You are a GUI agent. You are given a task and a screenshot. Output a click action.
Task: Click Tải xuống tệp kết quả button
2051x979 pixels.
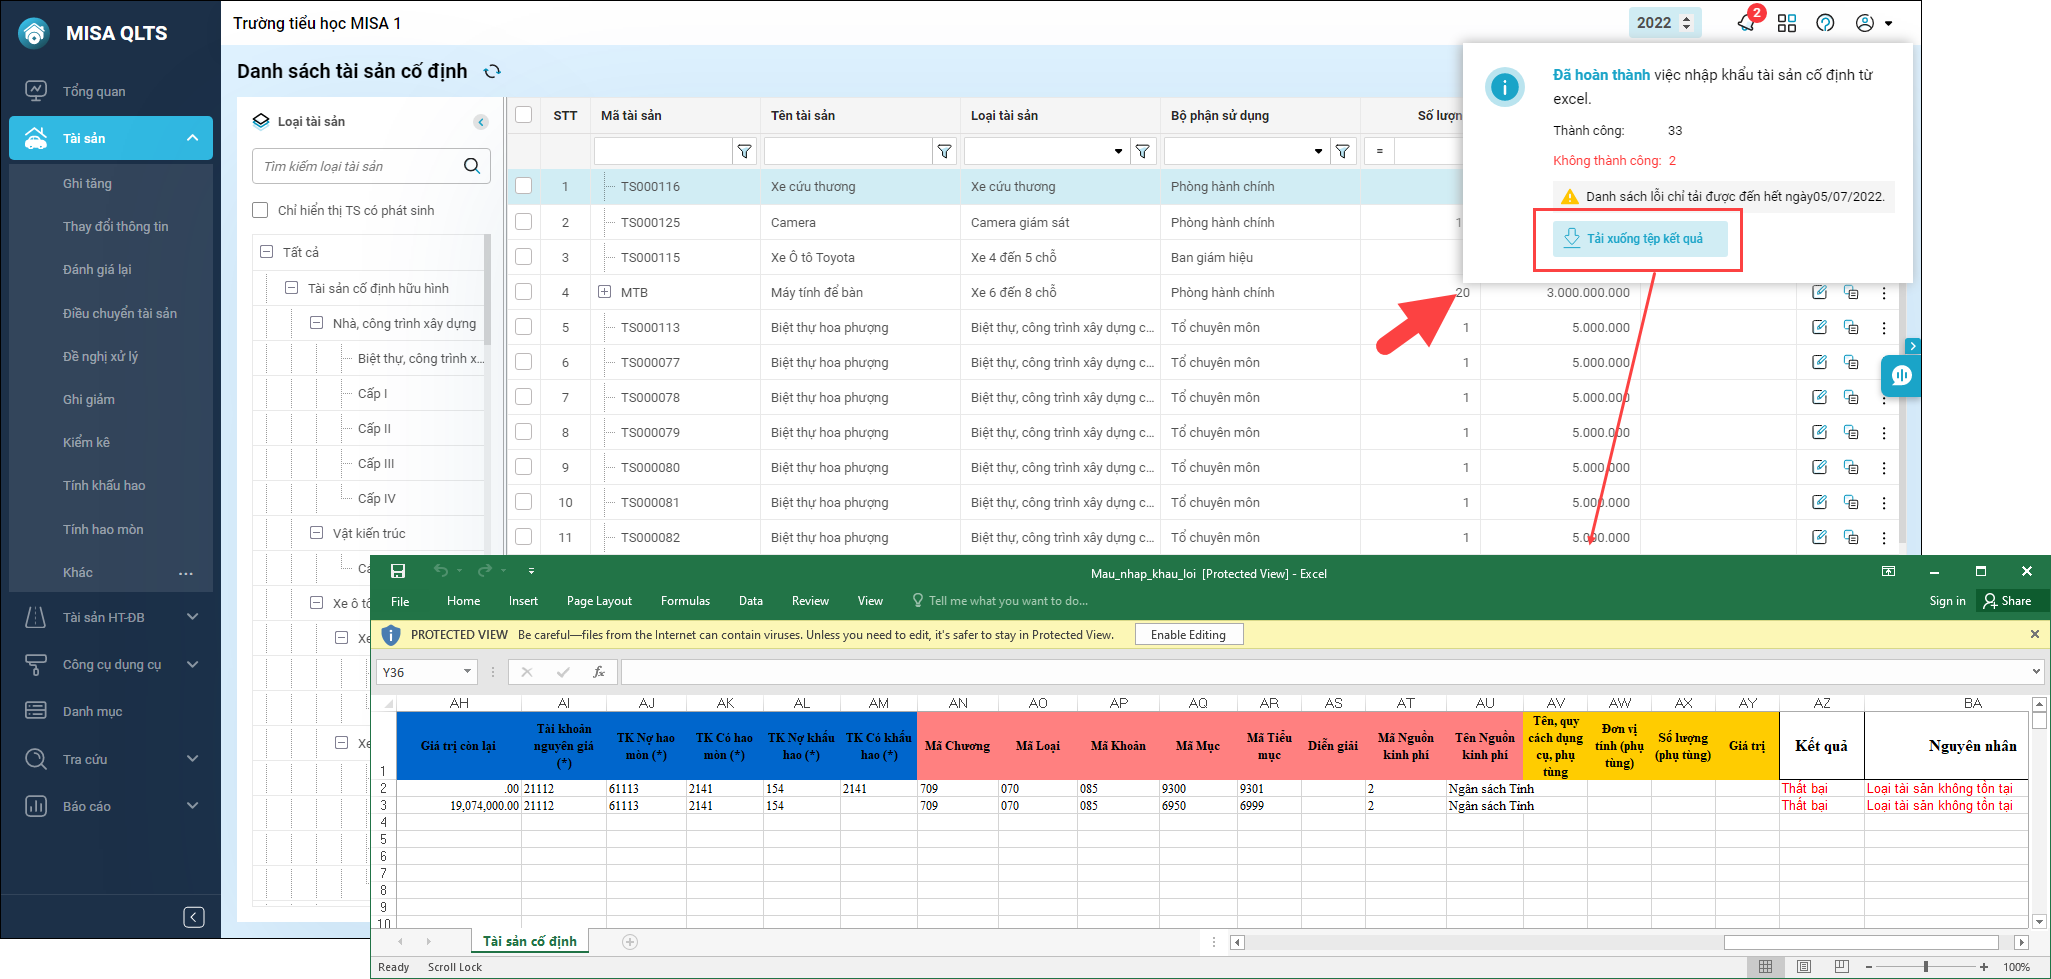point(1639,238)
